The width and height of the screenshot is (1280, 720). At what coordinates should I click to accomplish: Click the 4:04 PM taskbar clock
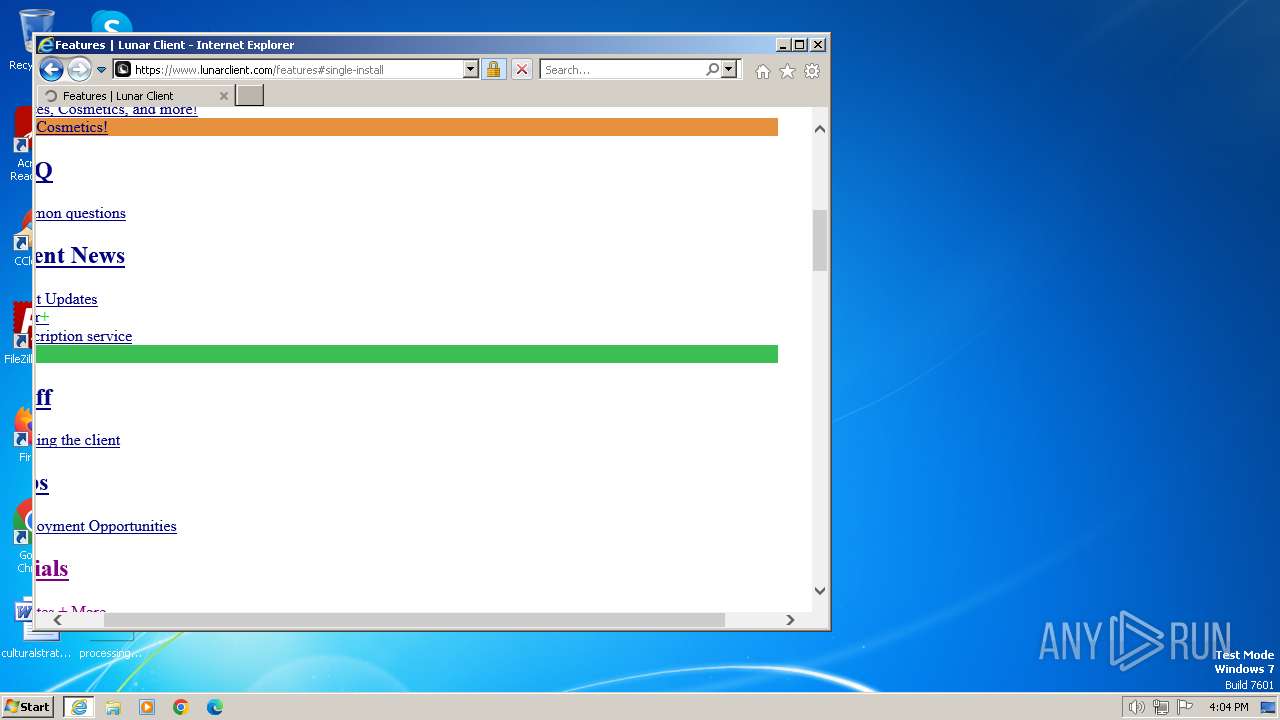pyautogui.click(x=1228, y=707)
